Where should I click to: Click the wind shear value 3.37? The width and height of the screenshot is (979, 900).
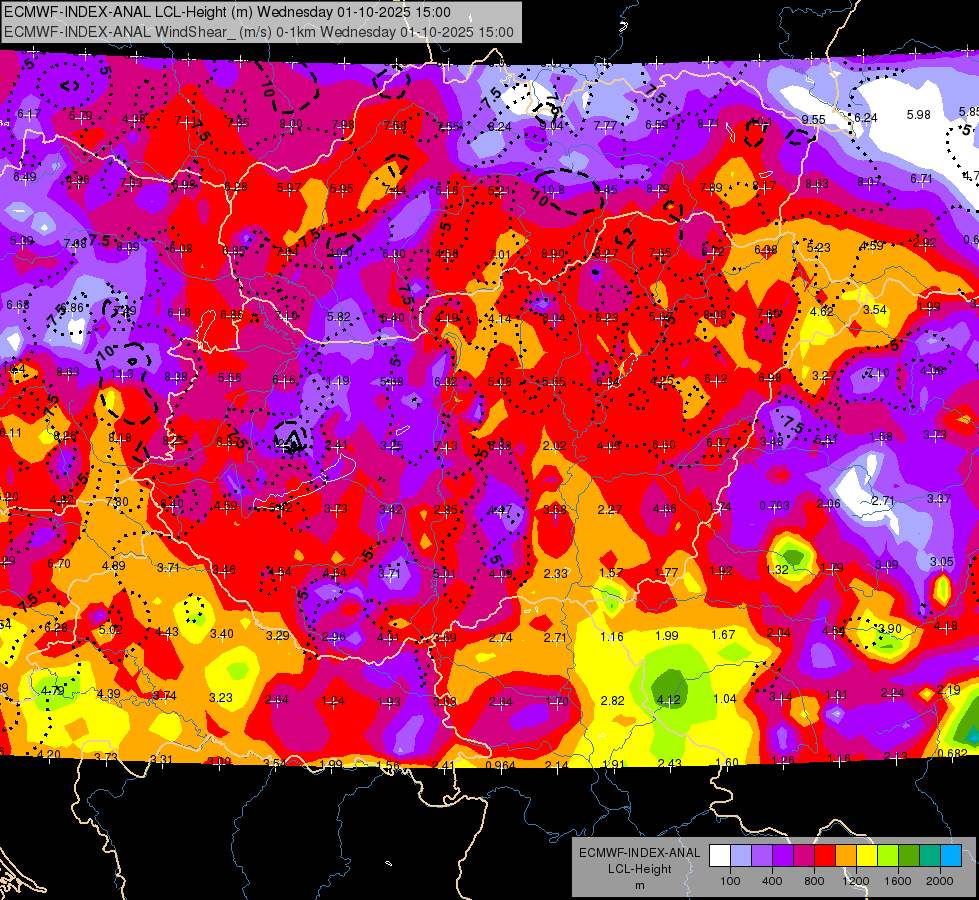point(939,498)
